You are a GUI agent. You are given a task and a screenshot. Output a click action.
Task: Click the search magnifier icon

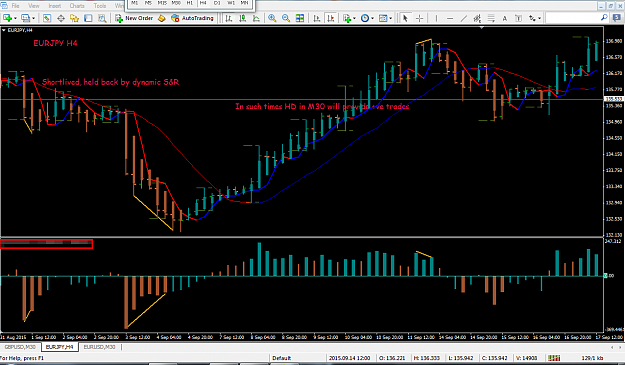pos(604,18)
